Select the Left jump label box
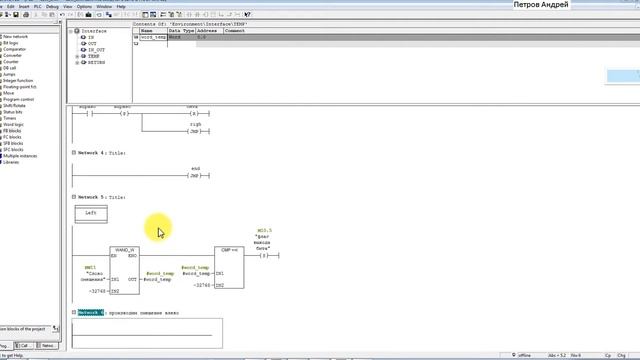 coord(91,214)
